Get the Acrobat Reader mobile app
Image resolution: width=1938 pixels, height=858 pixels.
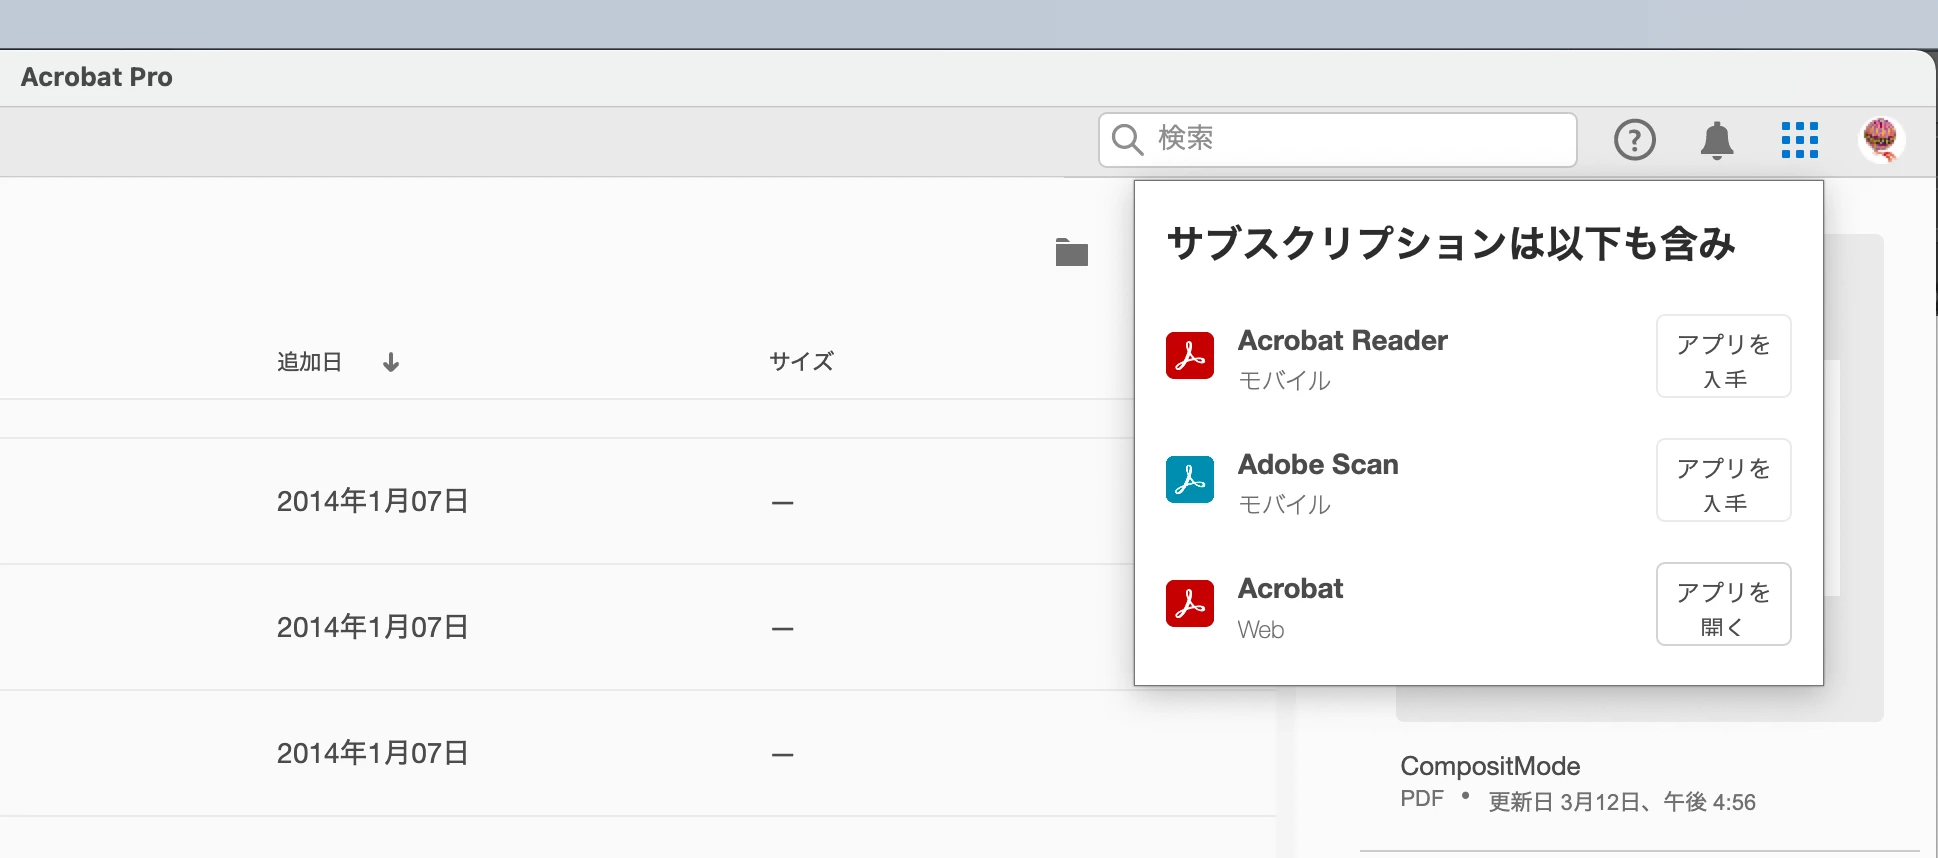click(1724, 356)
